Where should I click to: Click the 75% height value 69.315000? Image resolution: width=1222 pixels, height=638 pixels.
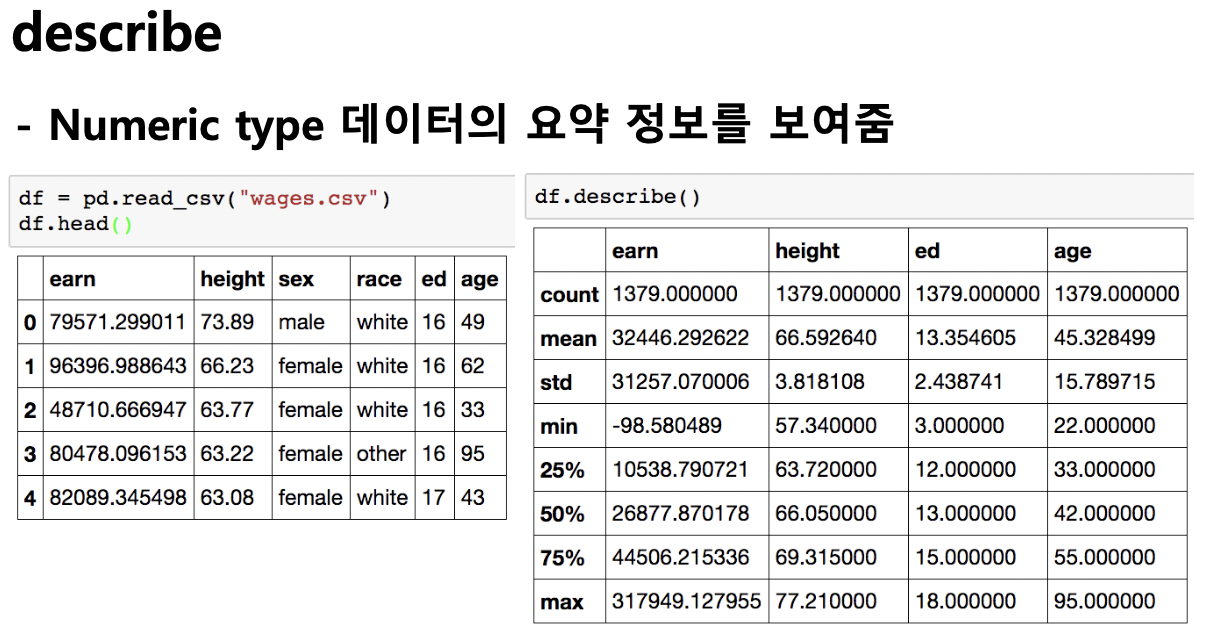pos(826,558)
